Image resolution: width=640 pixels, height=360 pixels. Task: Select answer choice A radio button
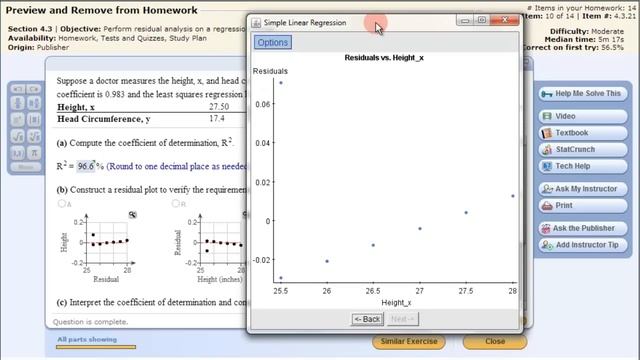point(62,203)
